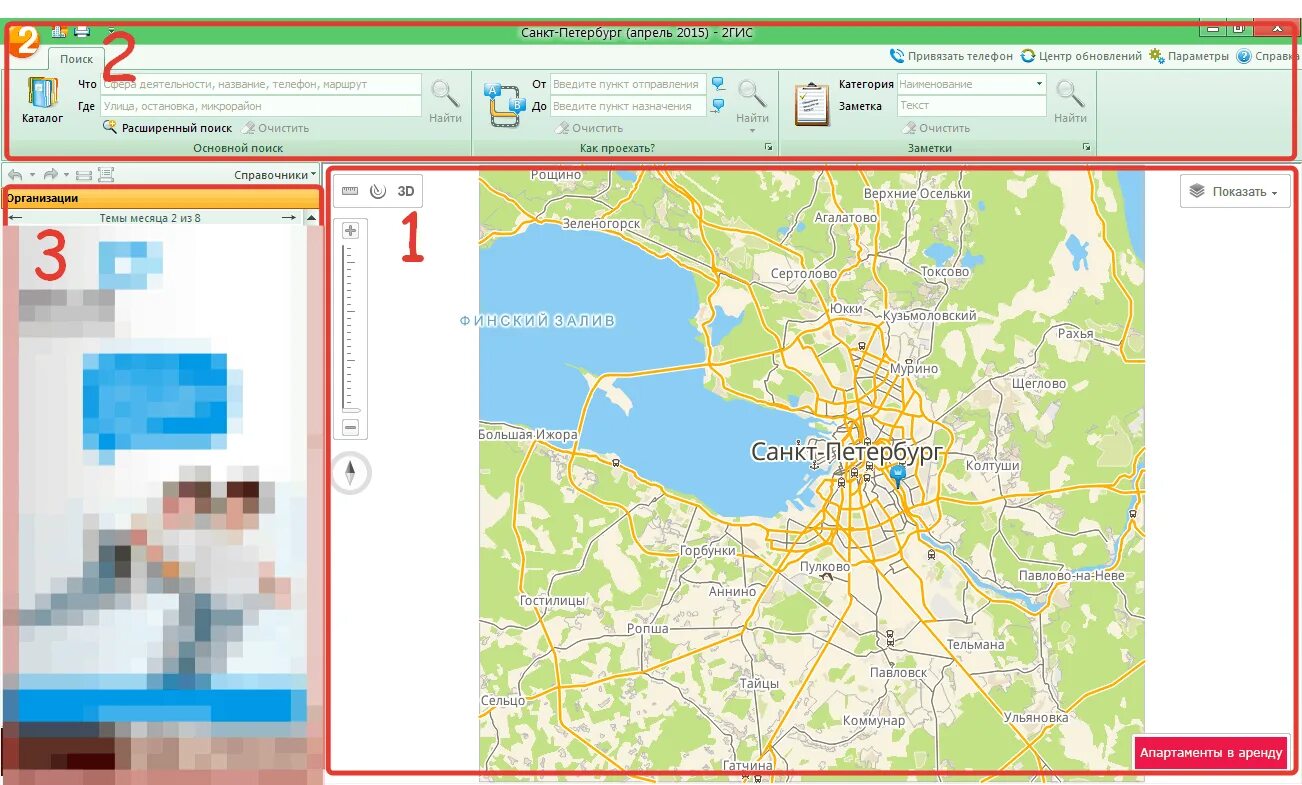The image size is (1302, 785).
Task: Click Очистить in Как проехать group
Action: tap(589, 128)
